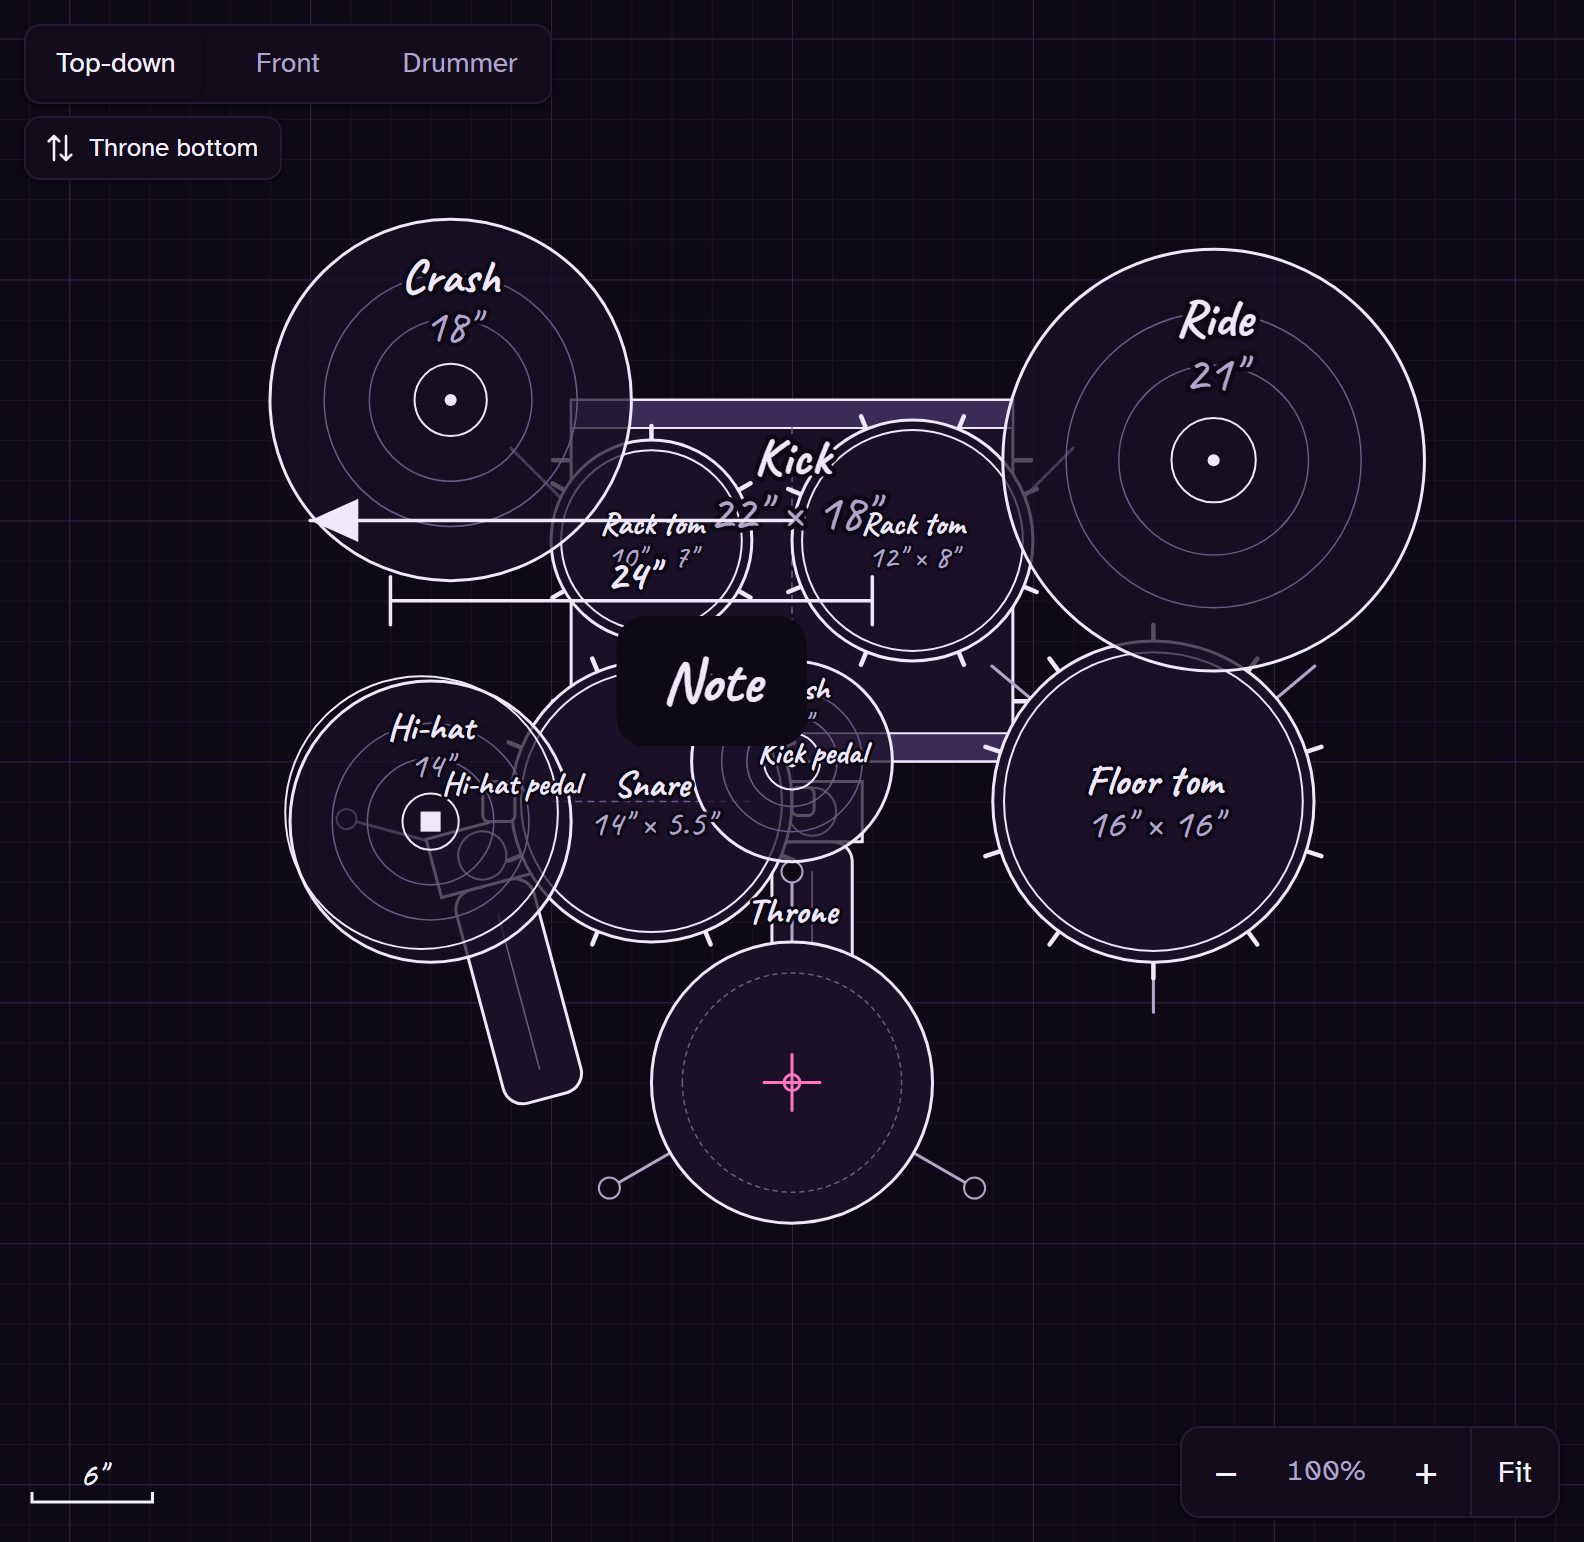Click the 6" scale bar indicator
The height and width of the screenshot is (1542, 1584).
(92, 1483)
